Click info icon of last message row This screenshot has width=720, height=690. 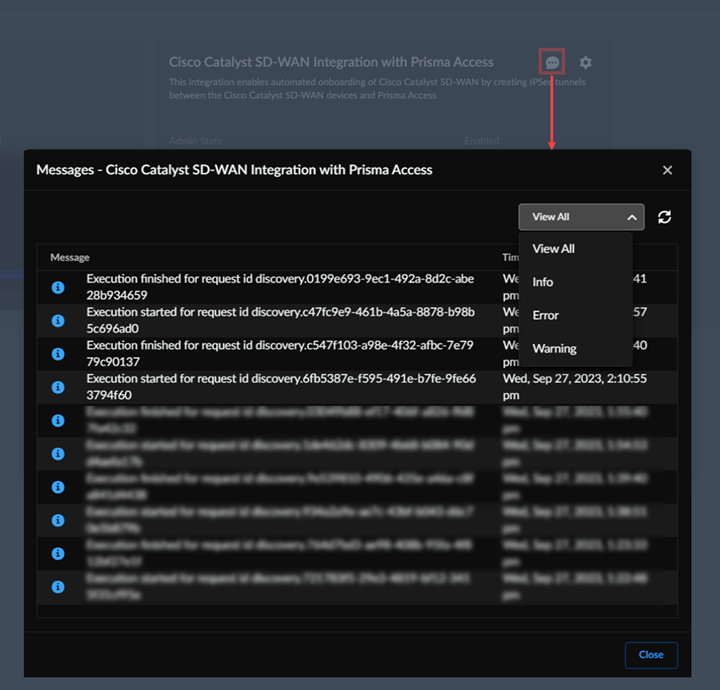(58, 586)
